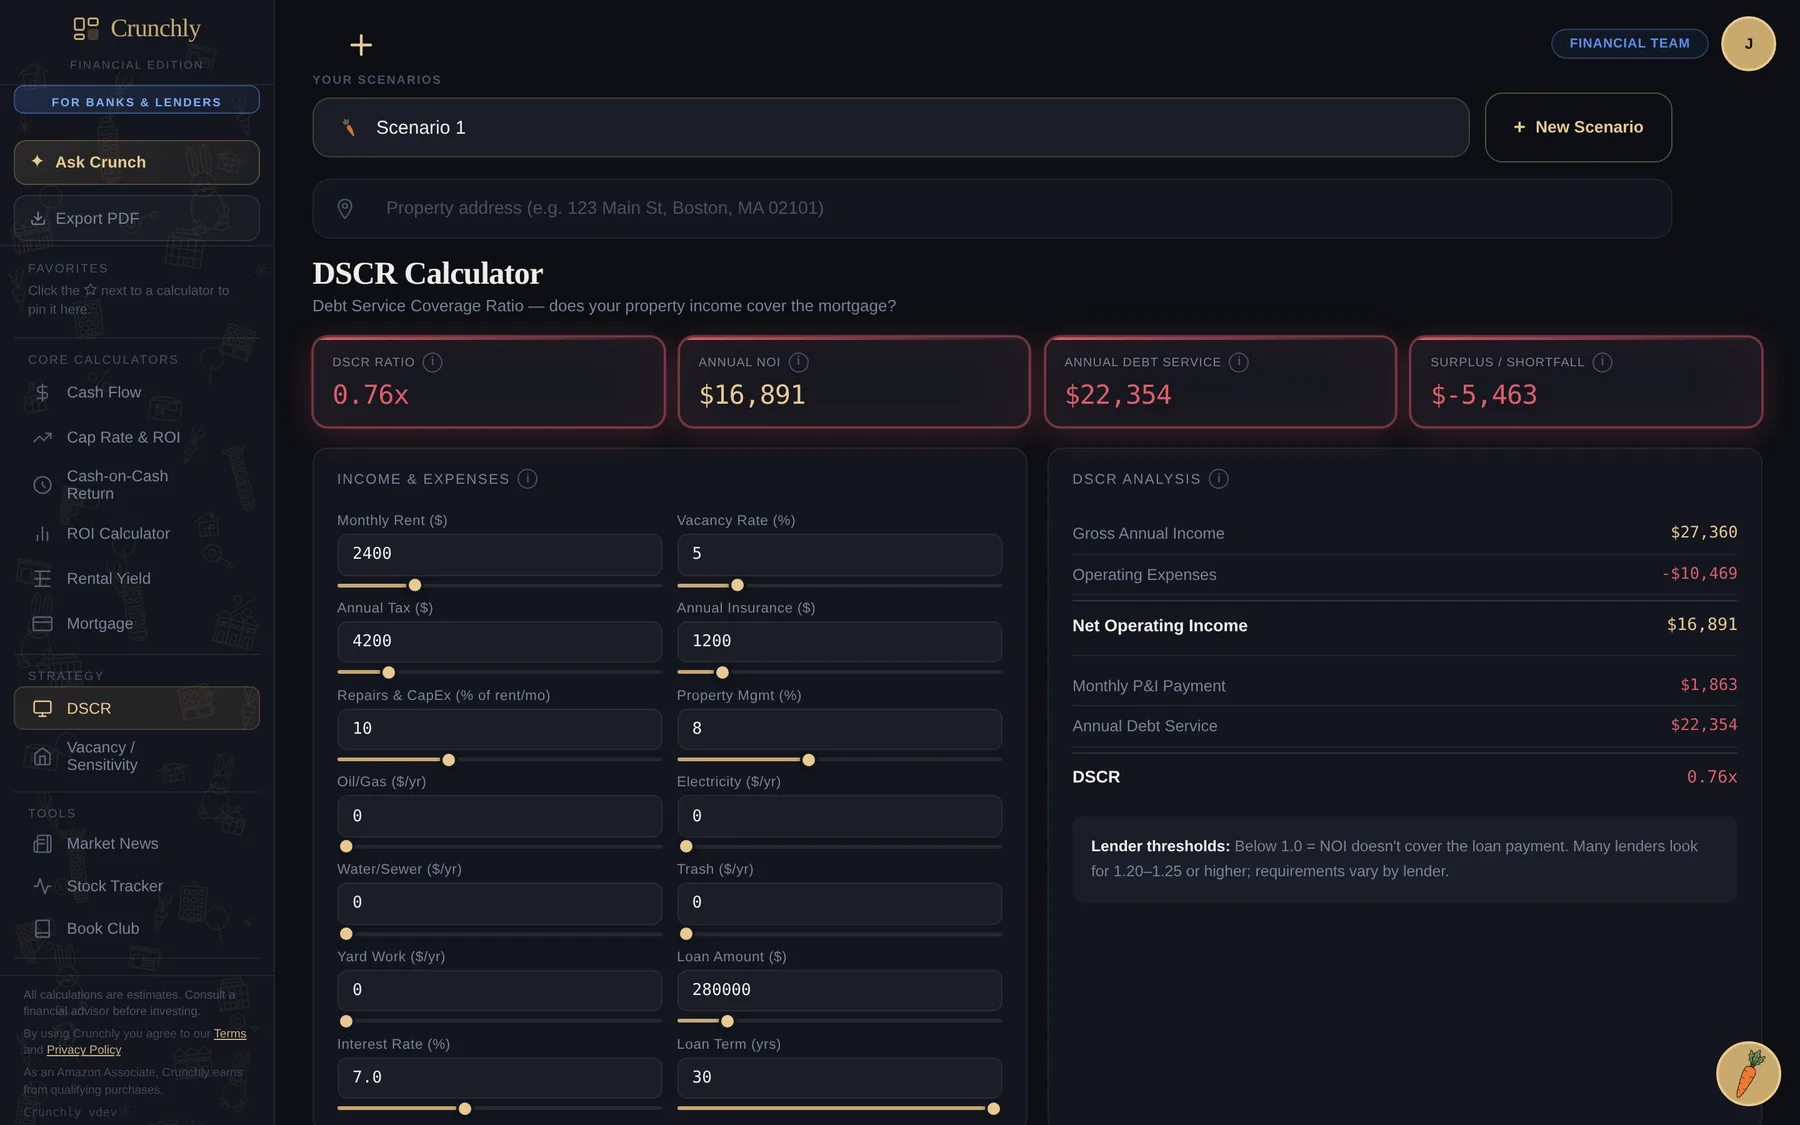Click the Ask Crunch button
Screen dimensions: 1800x1125
point(137,162)
